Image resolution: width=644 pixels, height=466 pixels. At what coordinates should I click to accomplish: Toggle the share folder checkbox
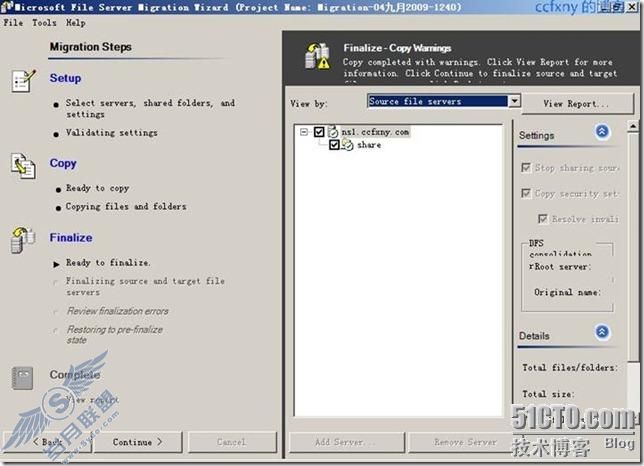[334, 145]
